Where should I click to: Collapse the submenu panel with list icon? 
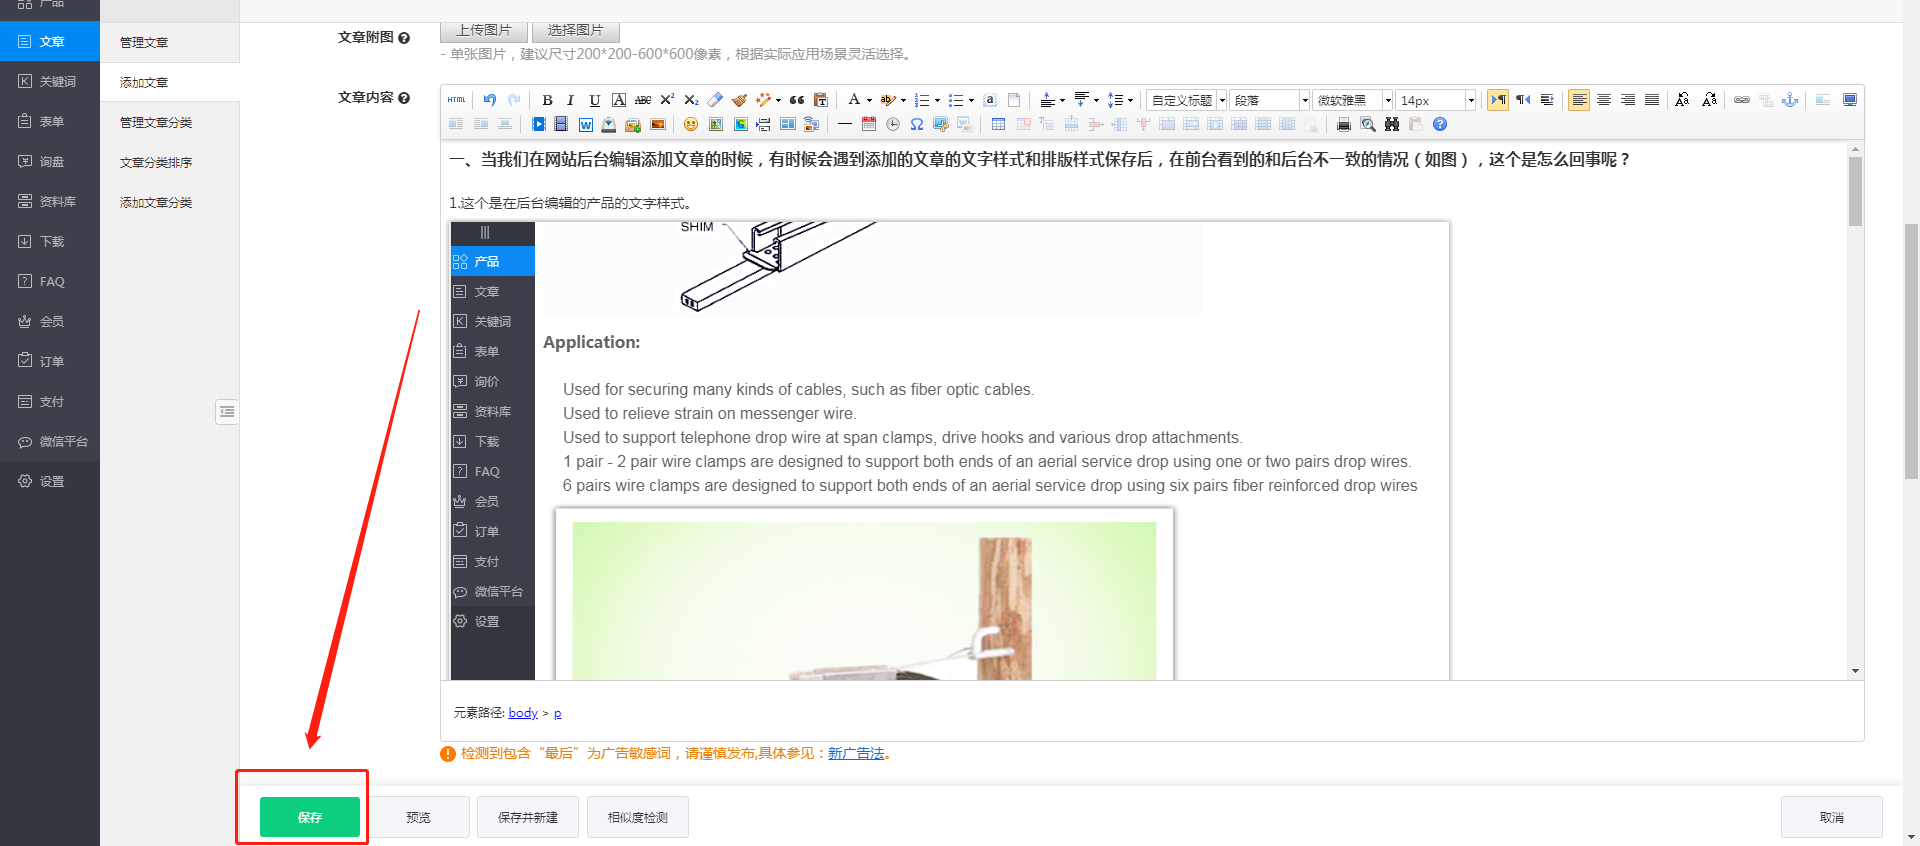point(227,411)
